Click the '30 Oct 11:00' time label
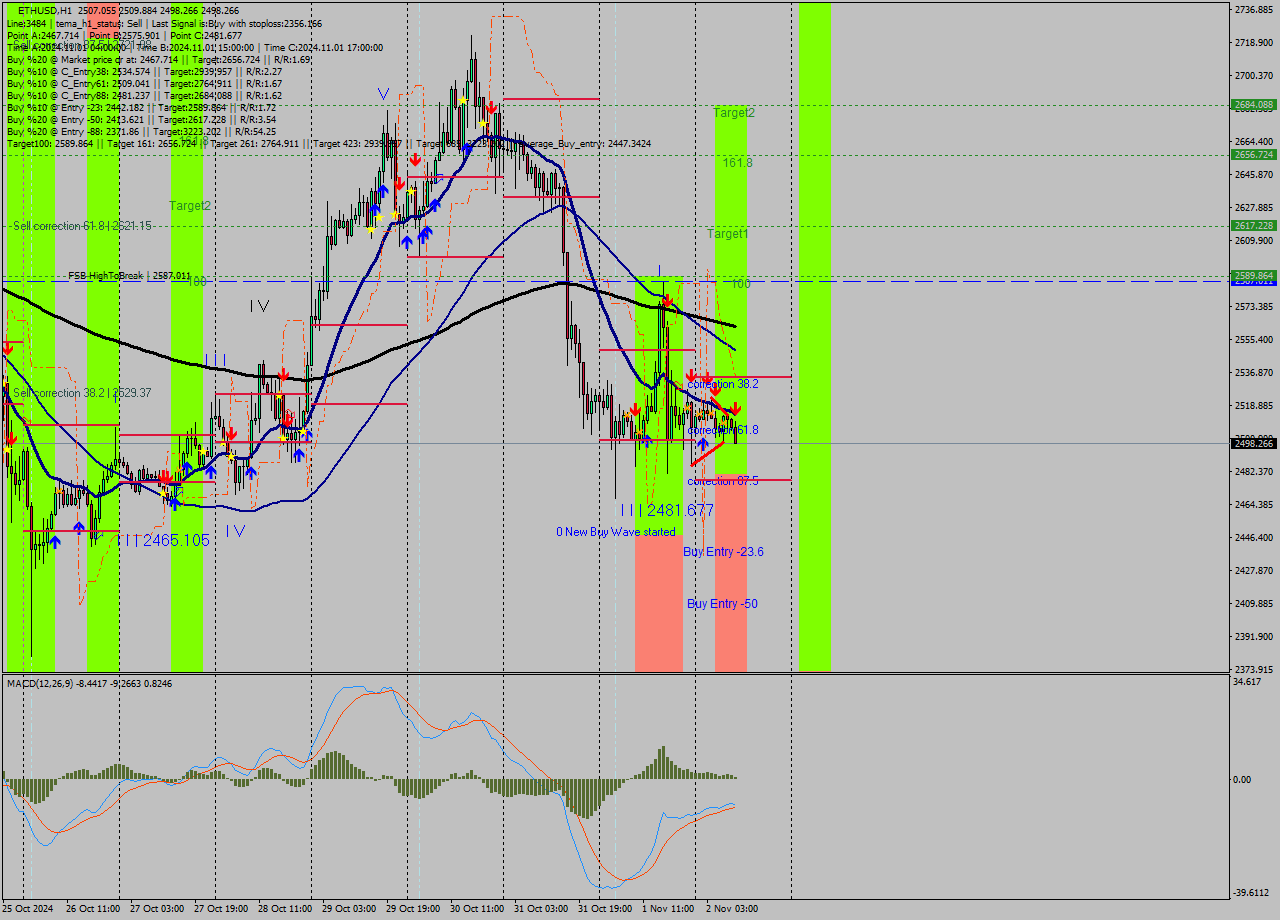The image size is (1280, 920). 476,909
